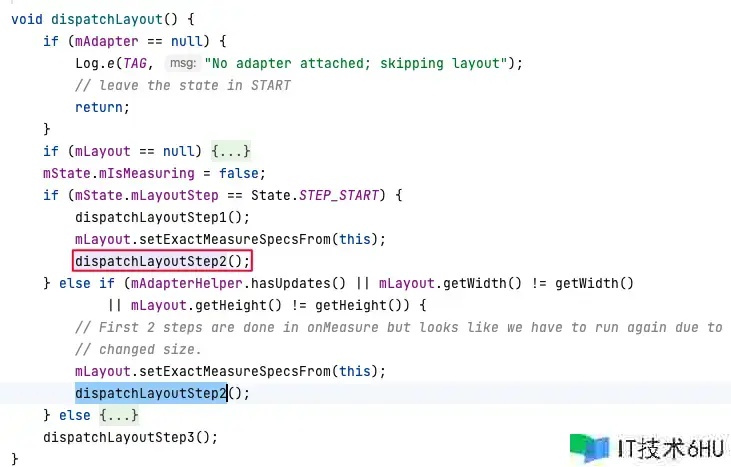Click the return; statement

click(x=103, y=107)
